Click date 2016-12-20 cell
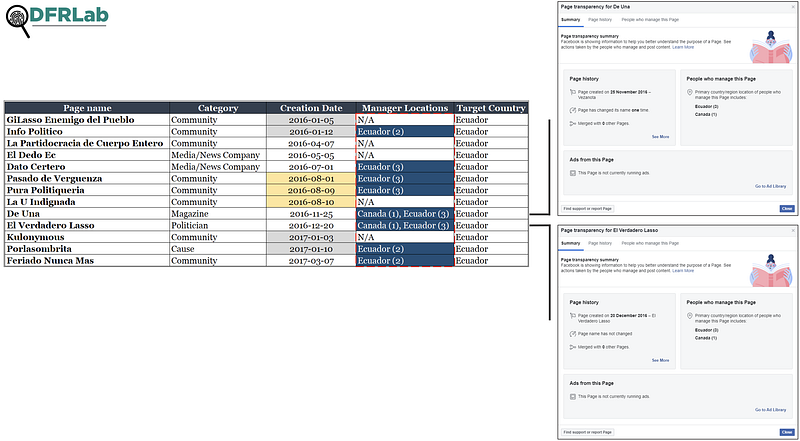800x441 pixels. pos(311,226)
